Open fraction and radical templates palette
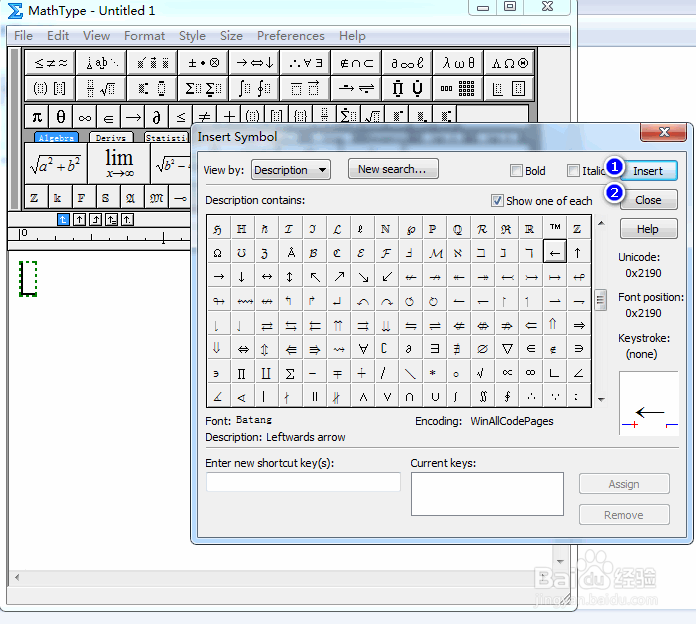This screenshot has width=696, height=624. (x=101, y=88)
